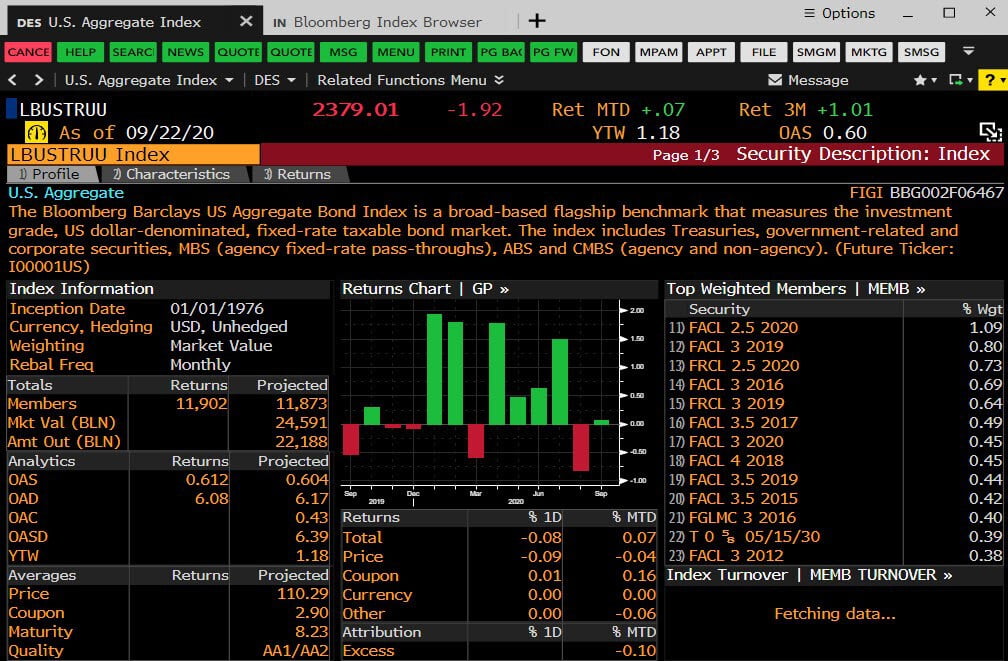Screen dimensions: 1008x661
Task: Click the Message envelope icon
Action: click(x=775, y=80)
